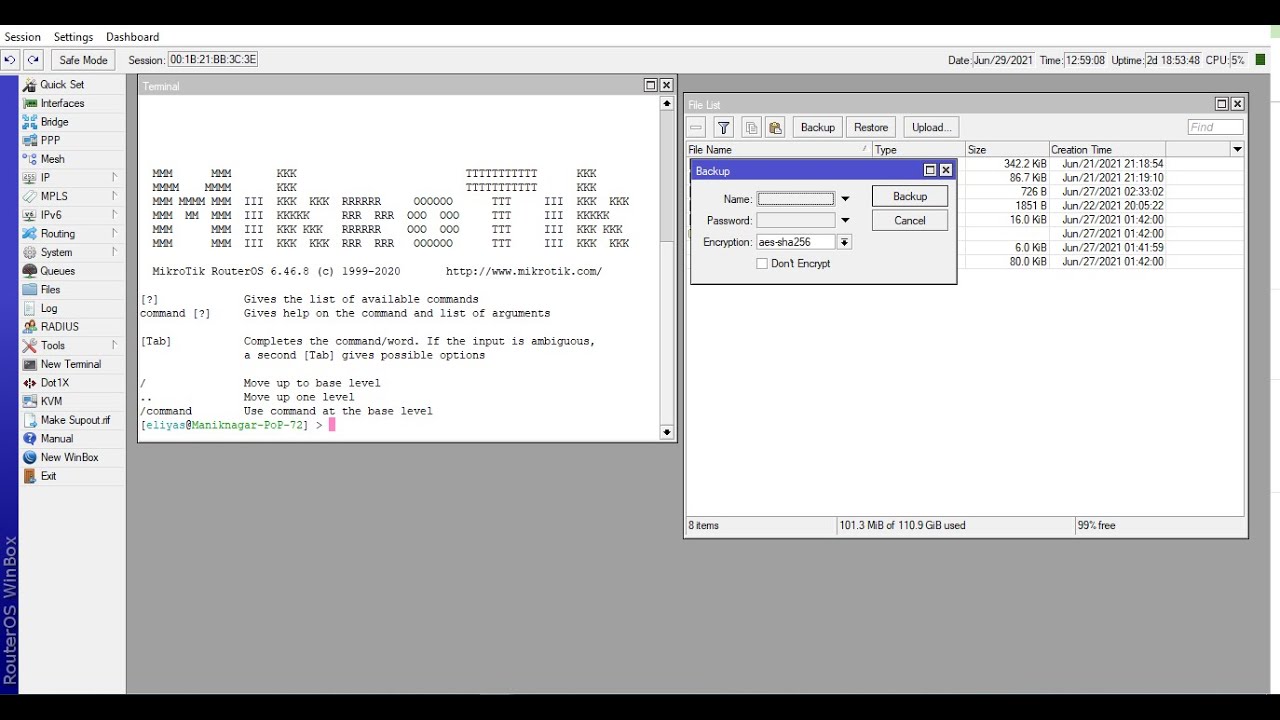The image size is (1280, 720).
Task: Open the Dashboard menu
Action: 133,37
